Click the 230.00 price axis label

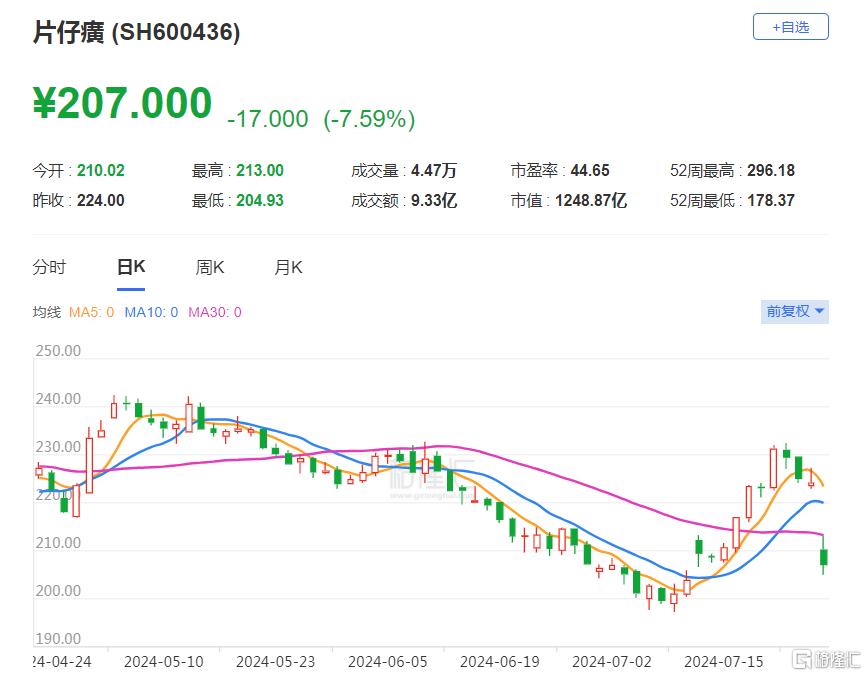(x=58, y=447)
